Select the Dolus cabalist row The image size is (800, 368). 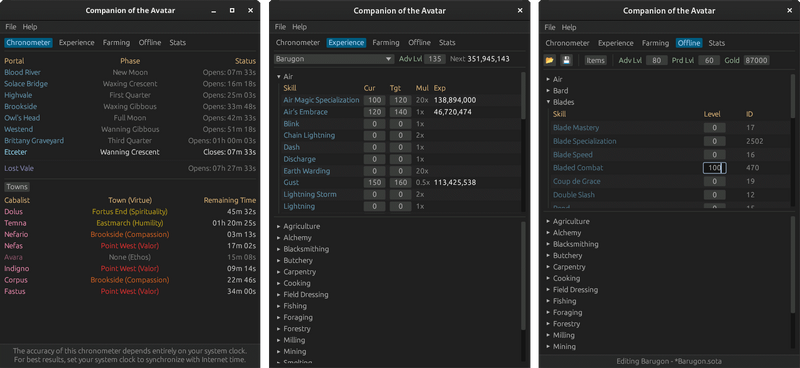tap(130, 211)
